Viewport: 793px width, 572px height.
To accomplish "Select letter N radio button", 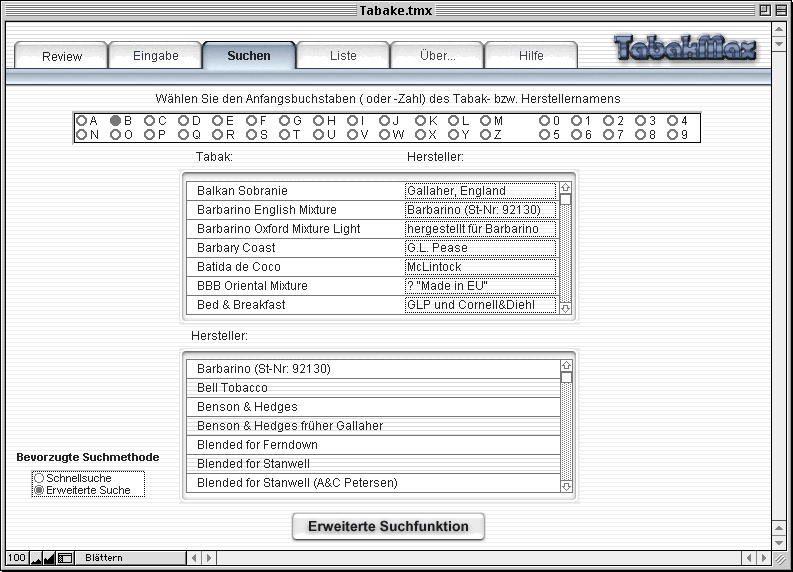I will 81,135.
